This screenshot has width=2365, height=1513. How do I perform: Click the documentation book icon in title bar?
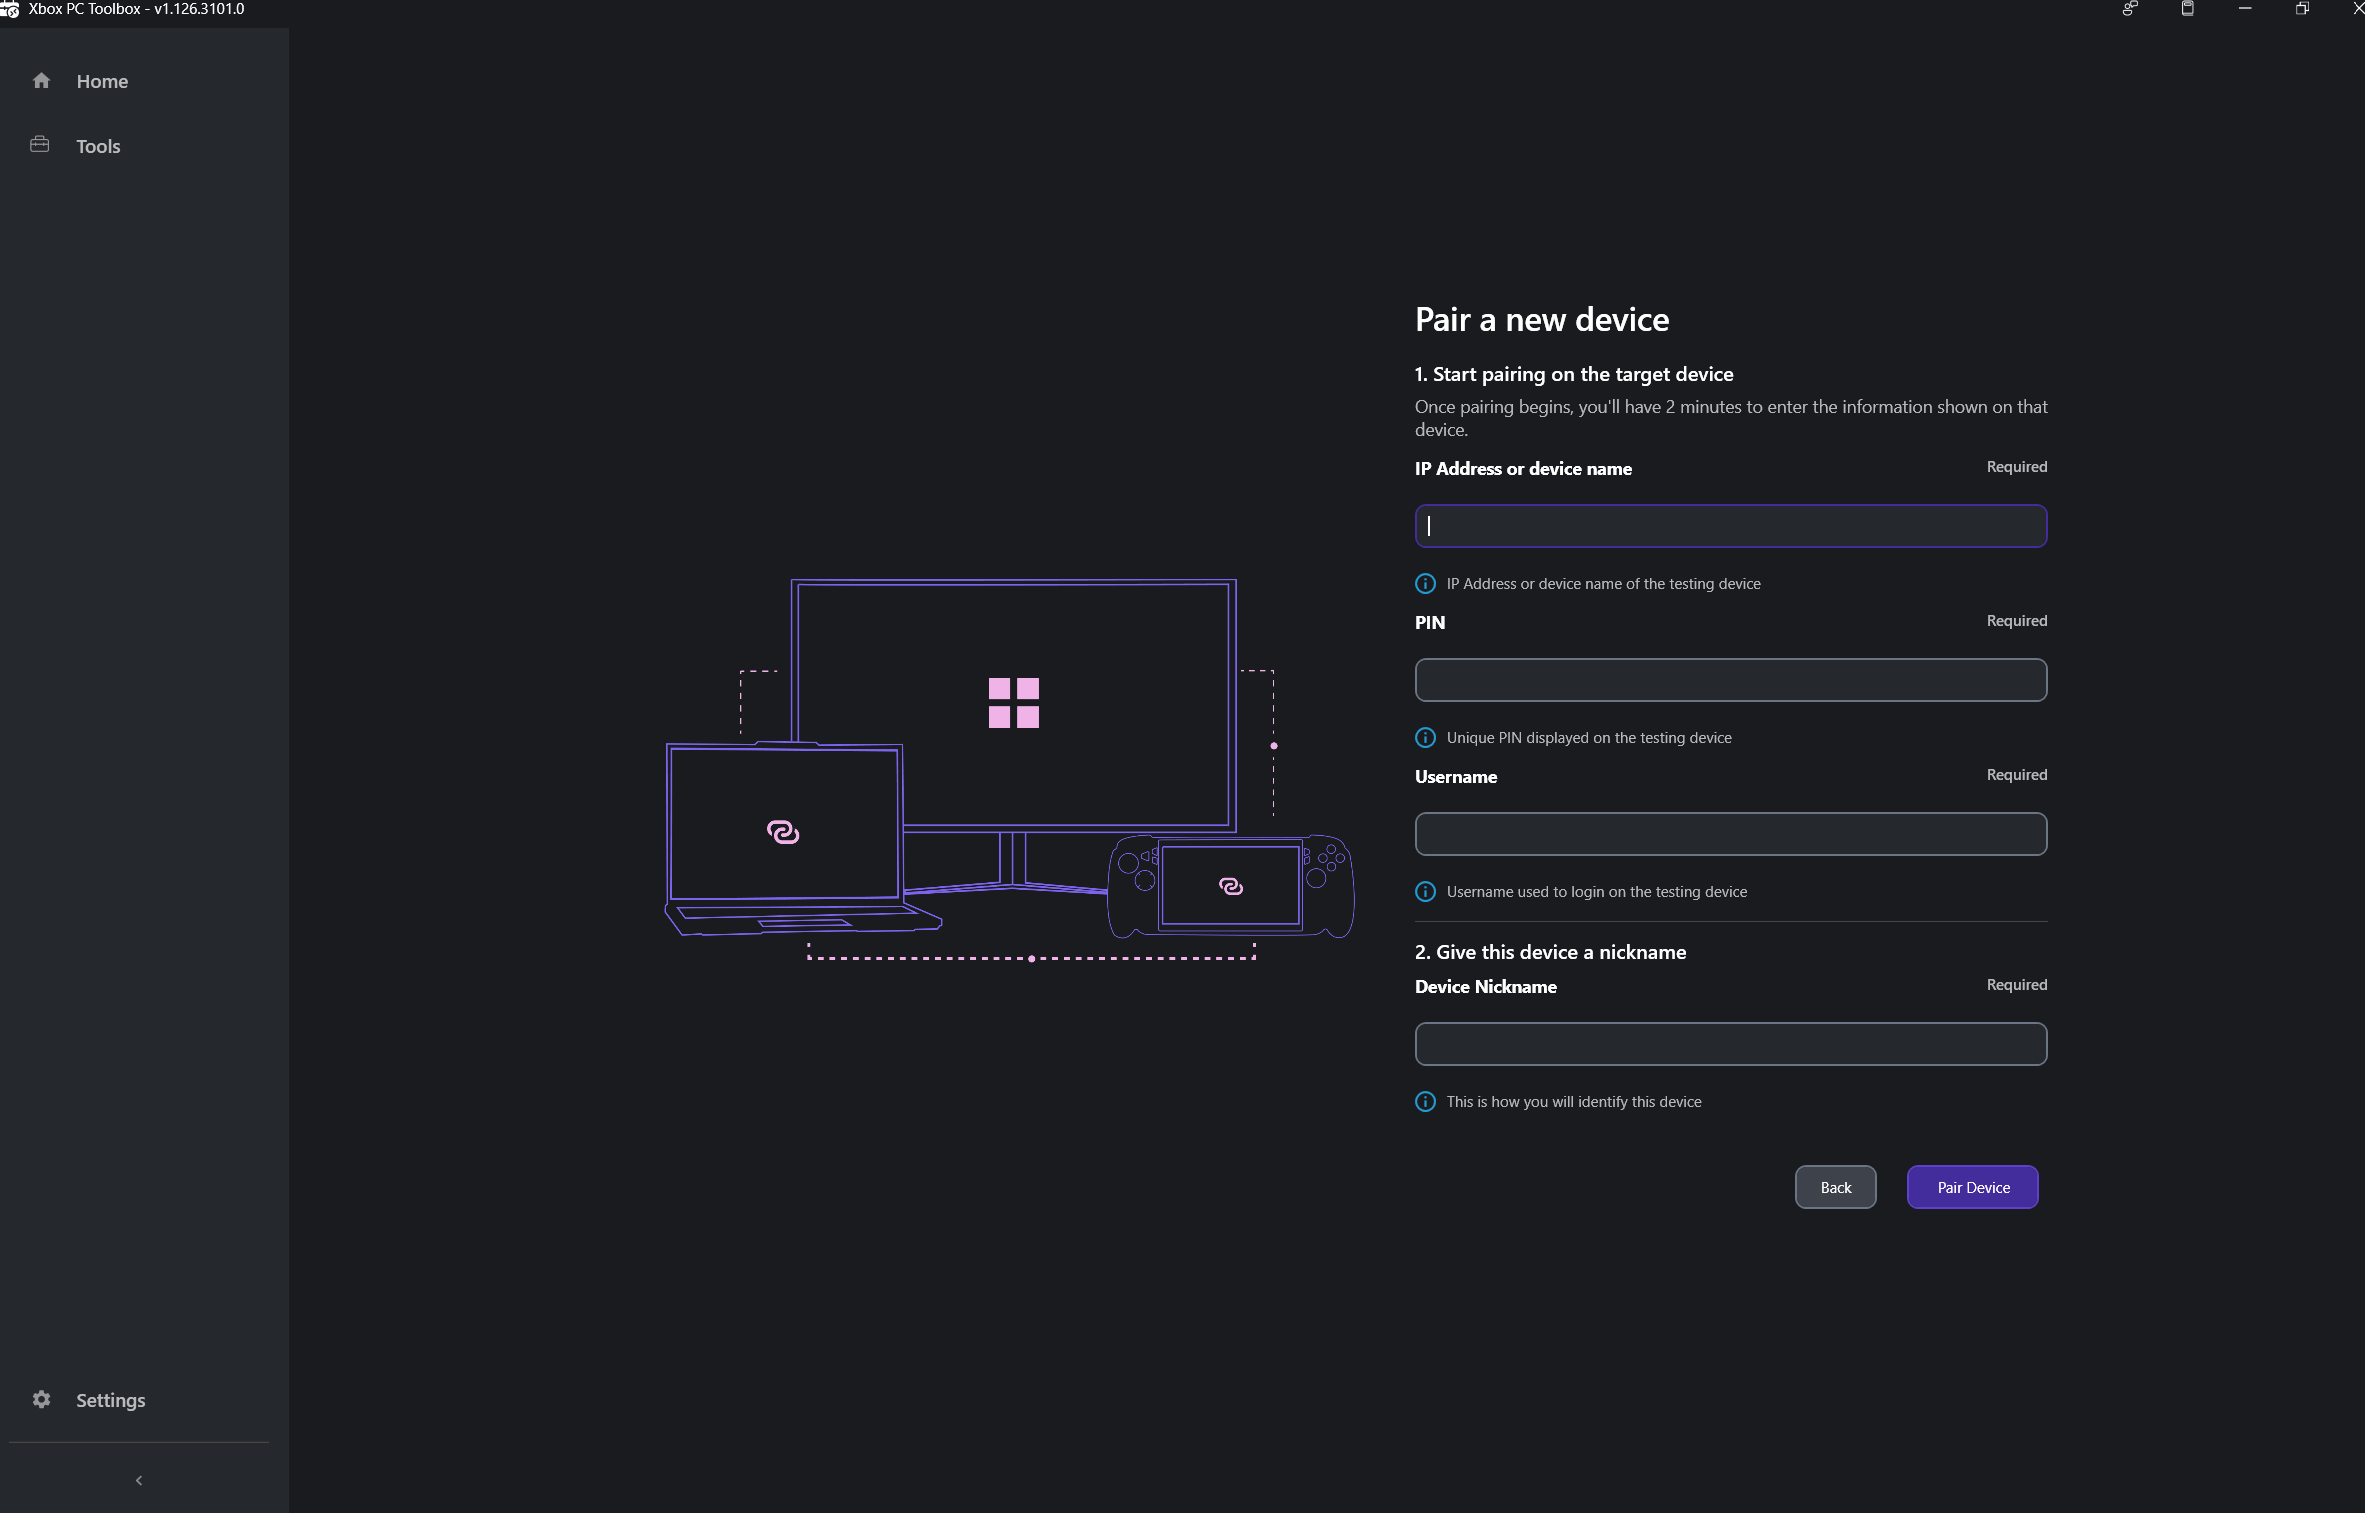coord(2188,9)
